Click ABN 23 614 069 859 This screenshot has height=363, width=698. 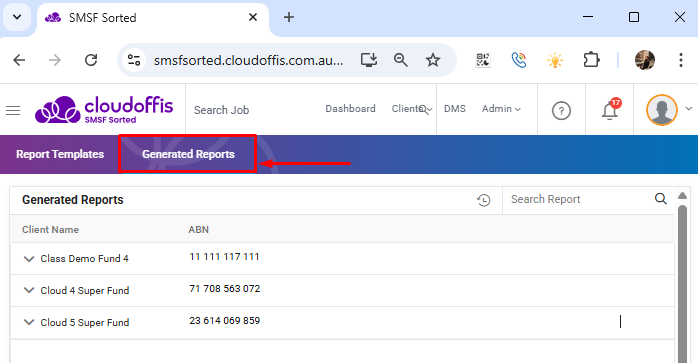tap(225, 321)
